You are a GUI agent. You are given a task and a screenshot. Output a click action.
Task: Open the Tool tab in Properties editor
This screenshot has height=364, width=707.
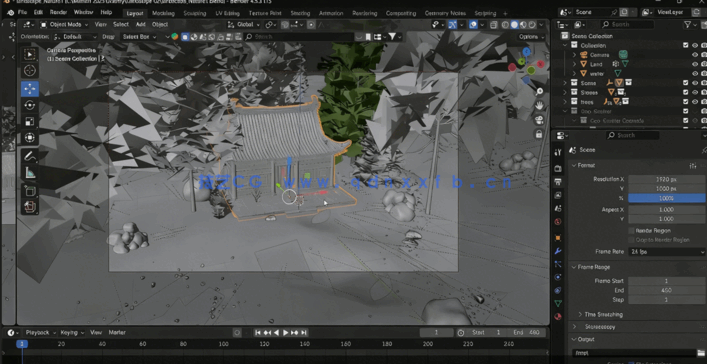(558, 152)
